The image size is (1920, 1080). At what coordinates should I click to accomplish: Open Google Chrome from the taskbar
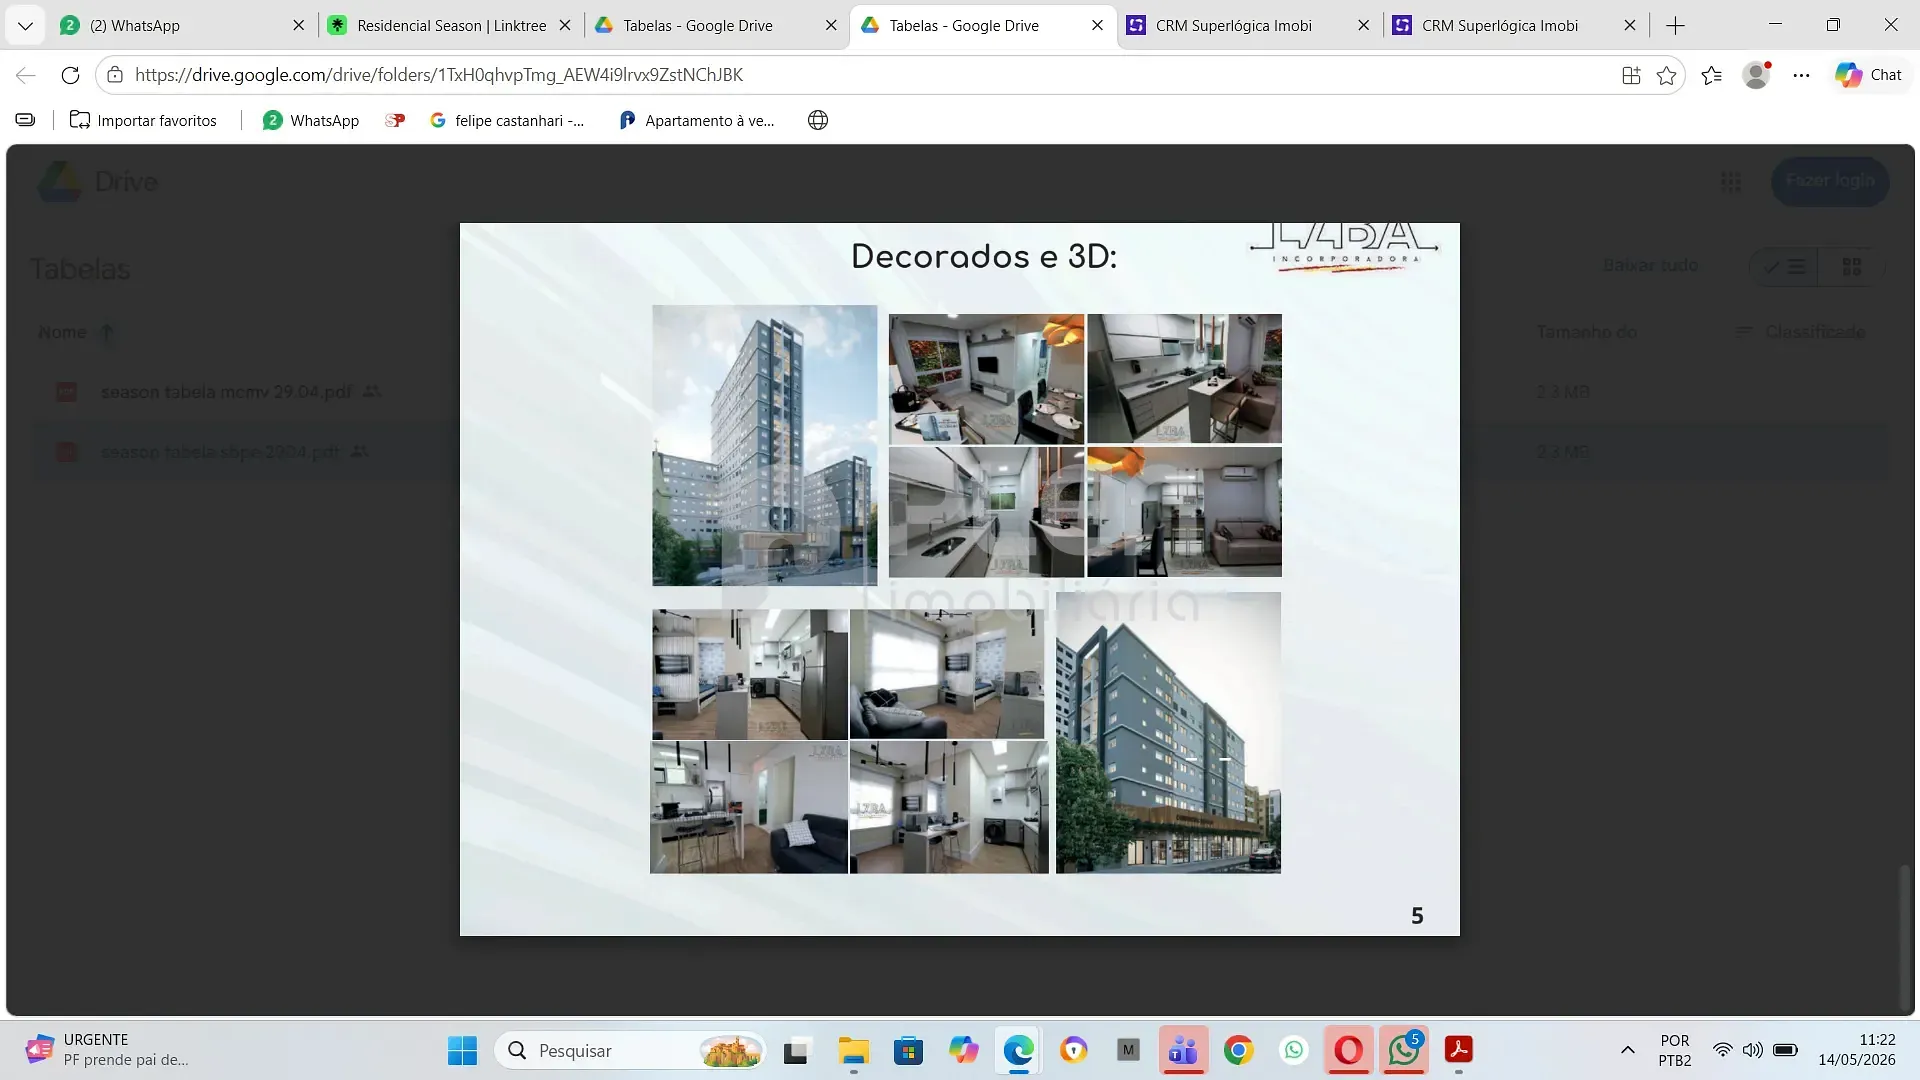click(1238, 1051)
